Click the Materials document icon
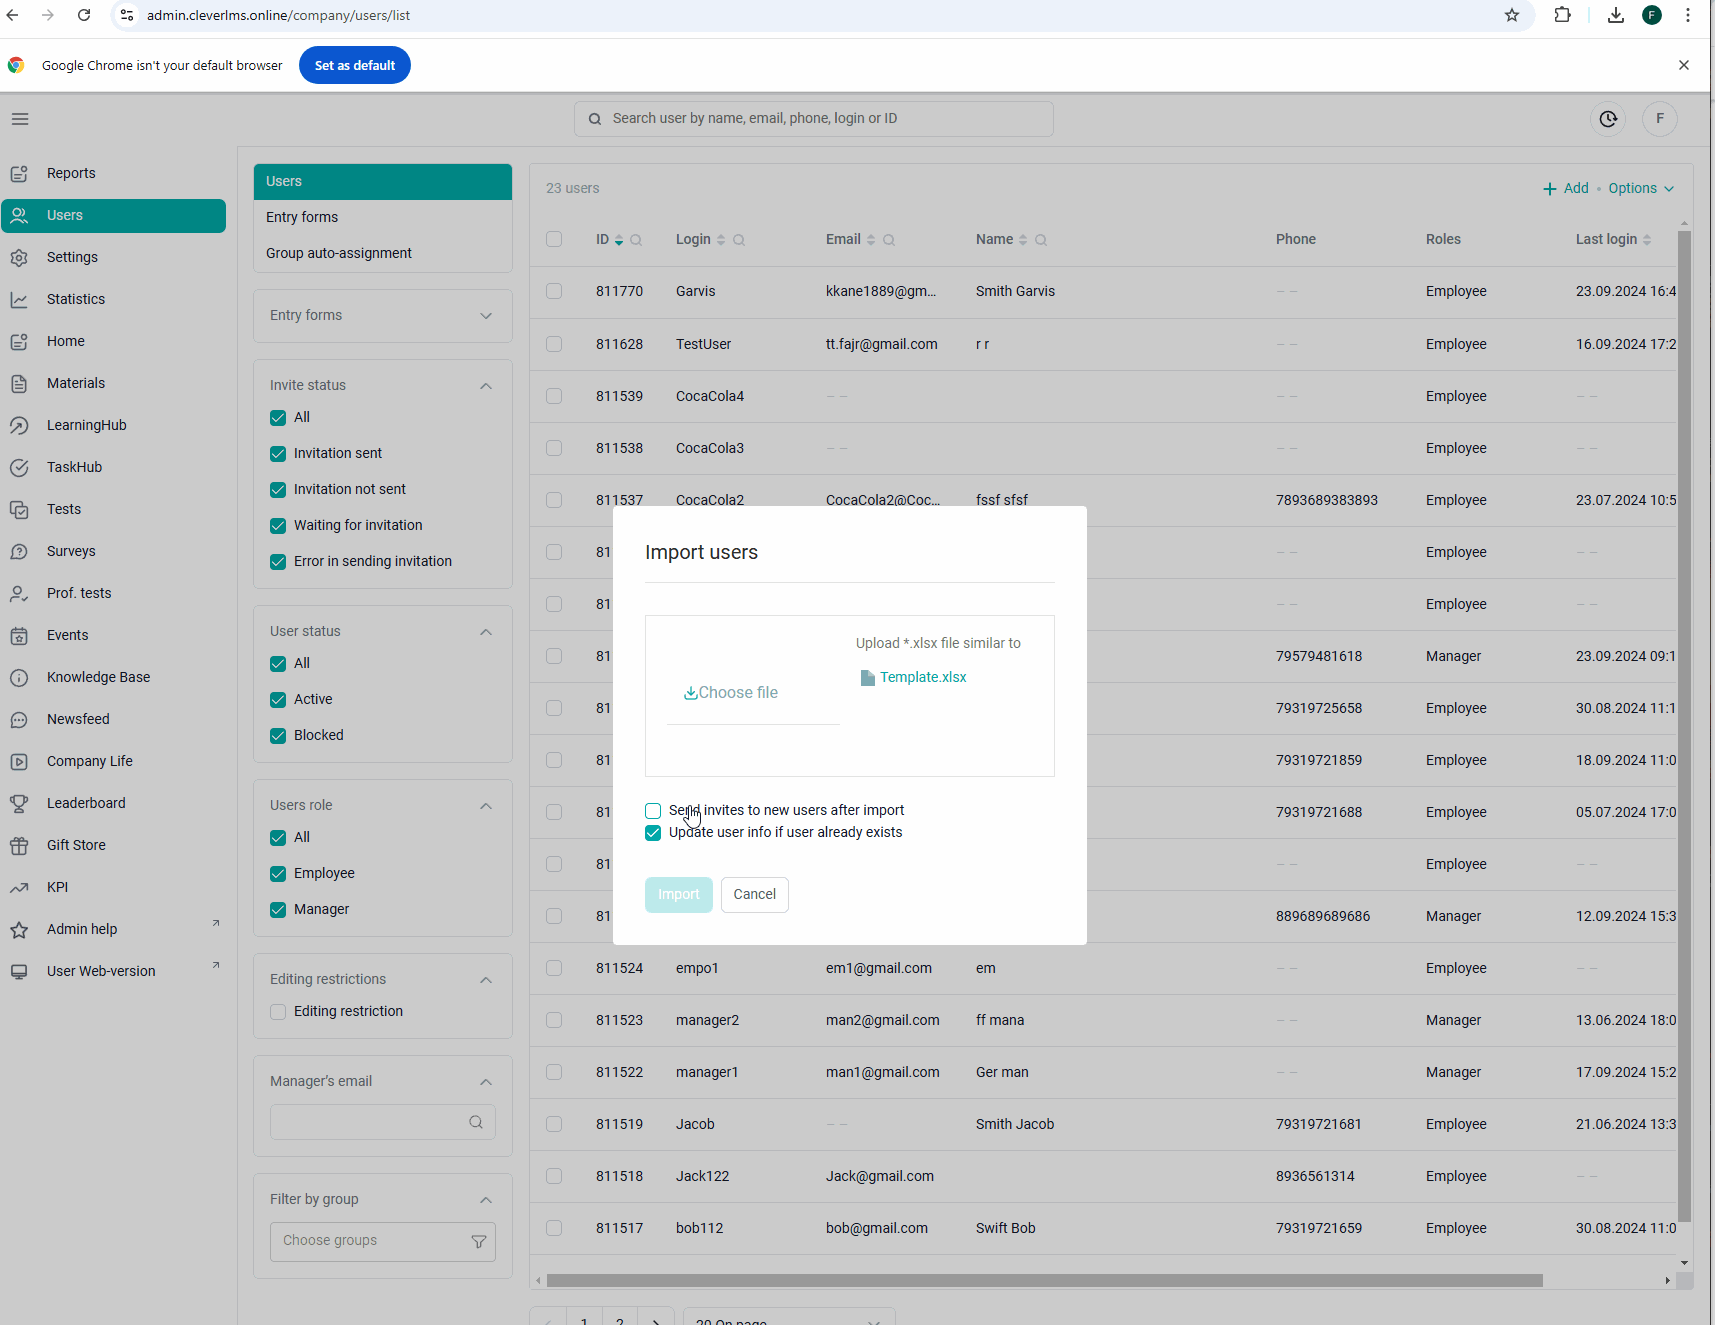 point(19,383)
